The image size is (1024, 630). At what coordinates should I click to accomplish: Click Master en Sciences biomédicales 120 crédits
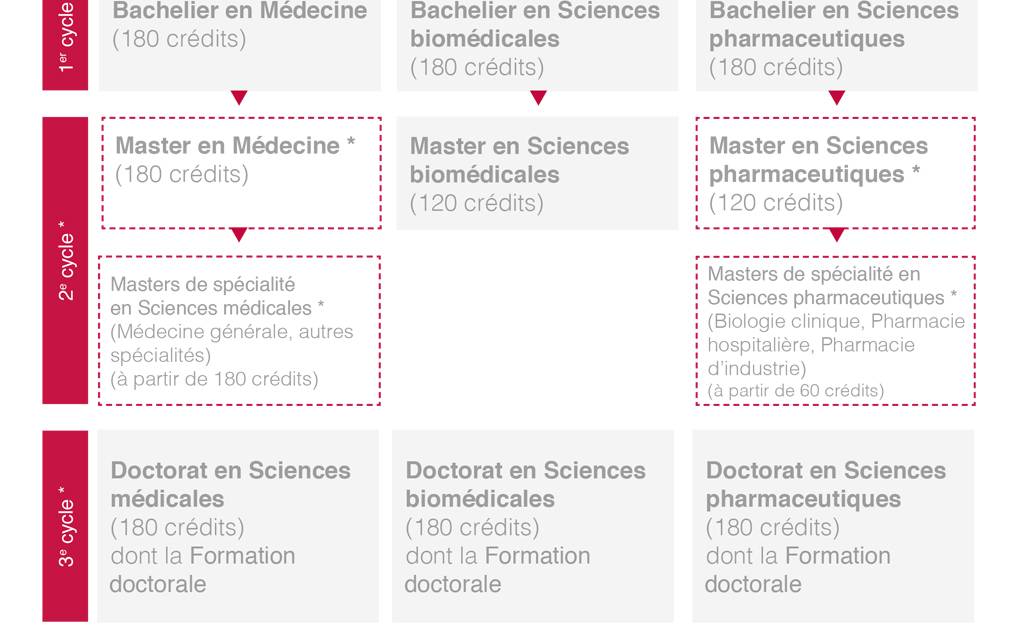click(x=537, y=174)
